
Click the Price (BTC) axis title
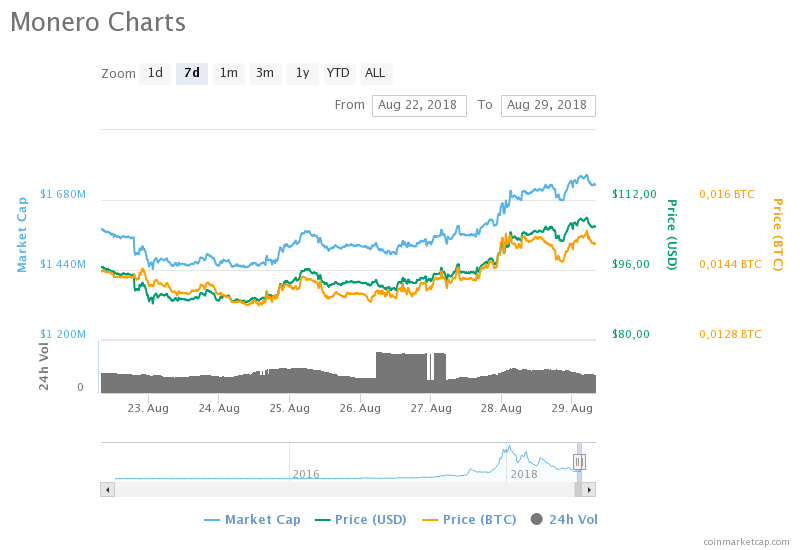[777, 235]
